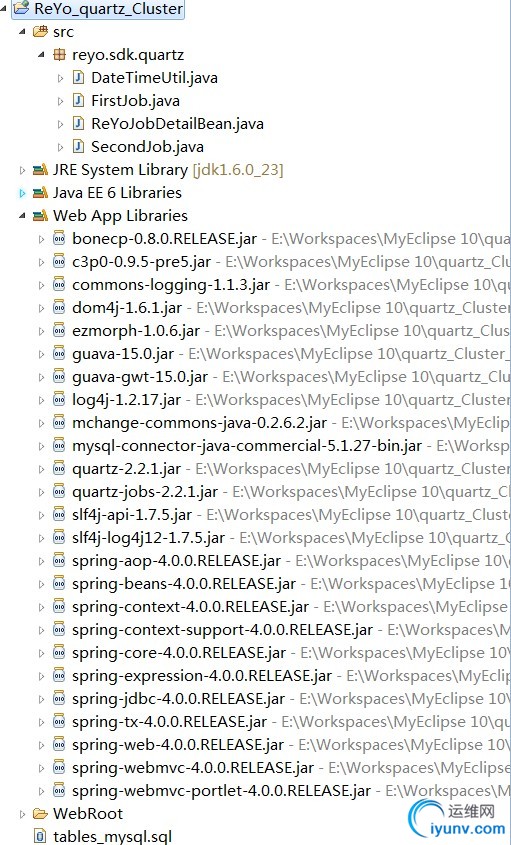Image resolution: width=511 pixels, height=845 pixels.
Task: Select SecondJob.java in the tree
Action: point(147,147)
